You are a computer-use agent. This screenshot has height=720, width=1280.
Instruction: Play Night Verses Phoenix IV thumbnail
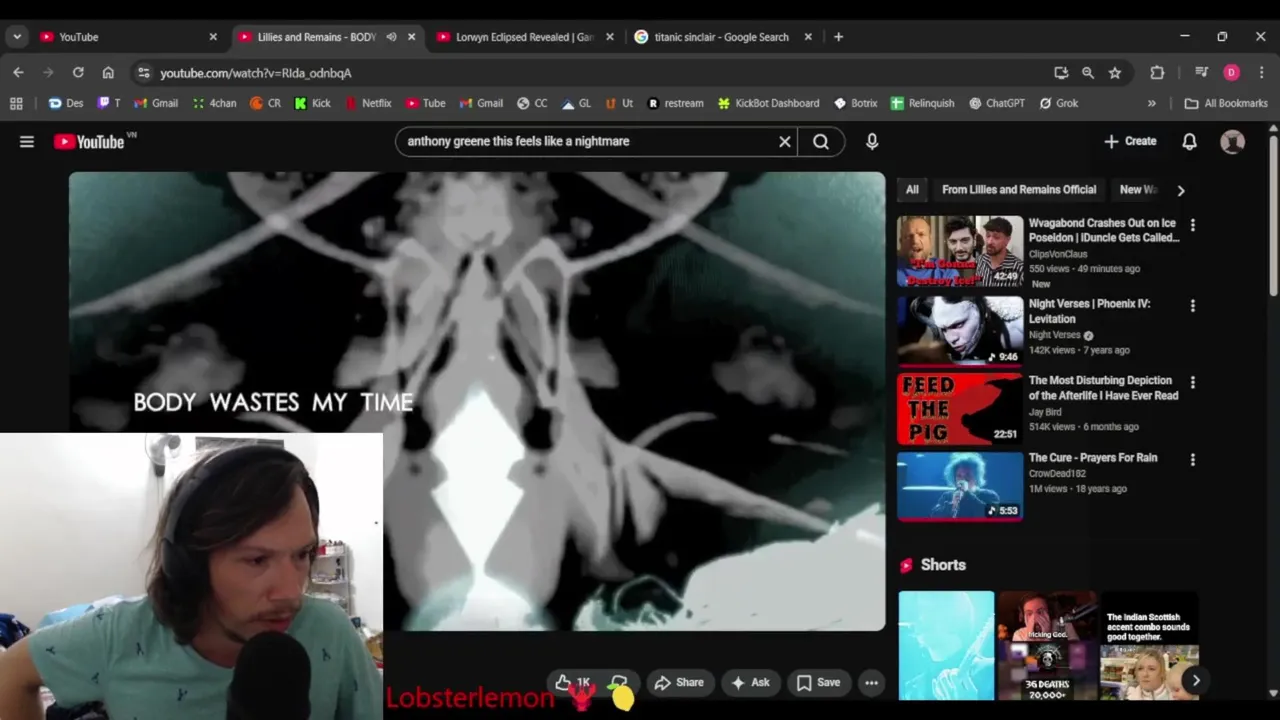coord(960,330)
